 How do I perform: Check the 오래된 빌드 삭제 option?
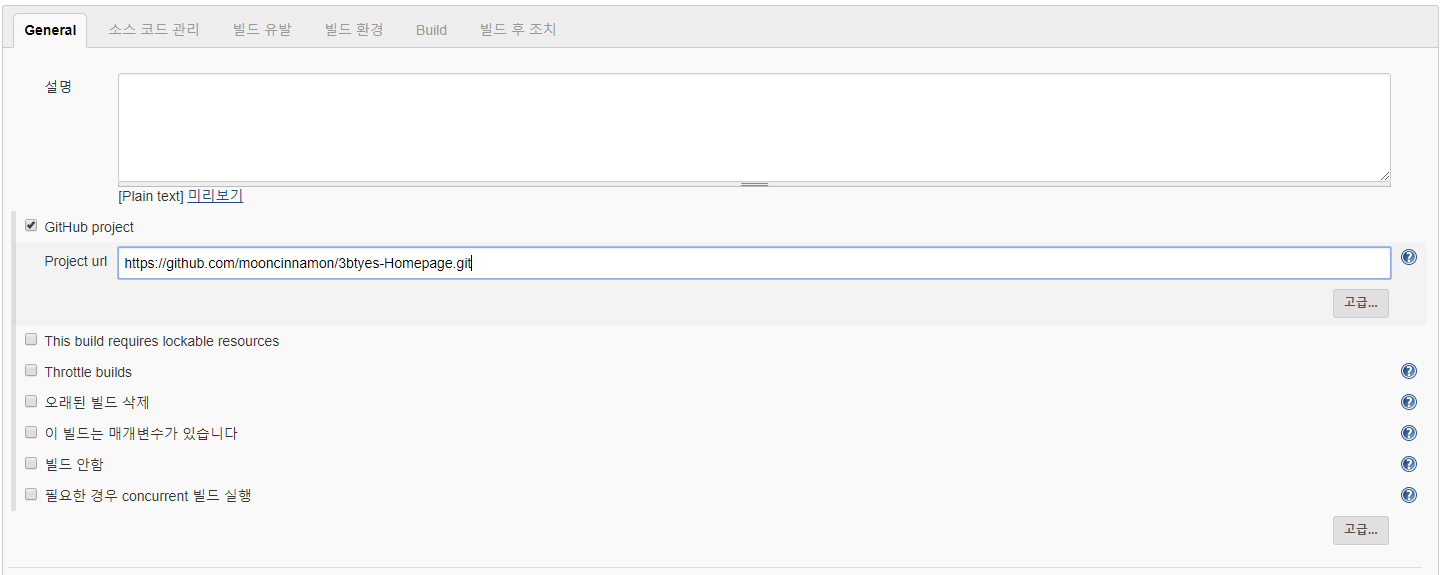coord(31,402)
